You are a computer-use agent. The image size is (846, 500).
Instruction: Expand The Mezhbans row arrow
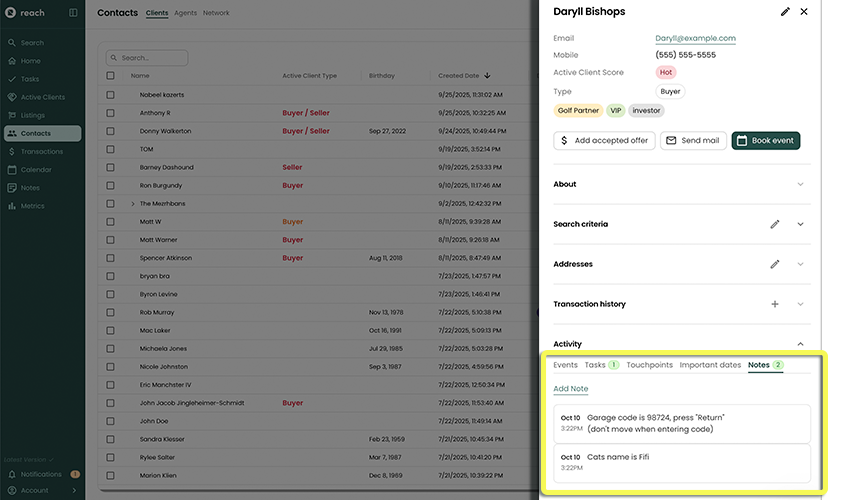[133, 204]
